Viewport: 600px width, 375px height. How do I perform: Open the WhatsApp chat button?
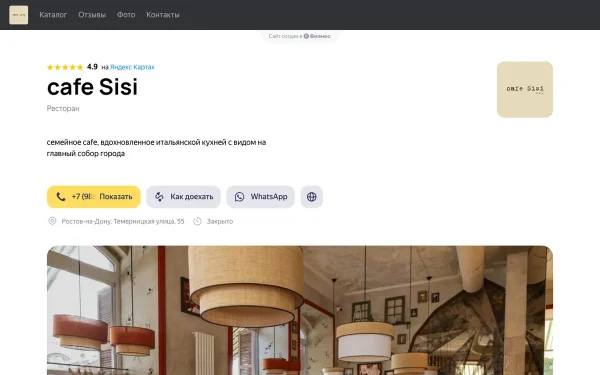click(x=261, y=197)
